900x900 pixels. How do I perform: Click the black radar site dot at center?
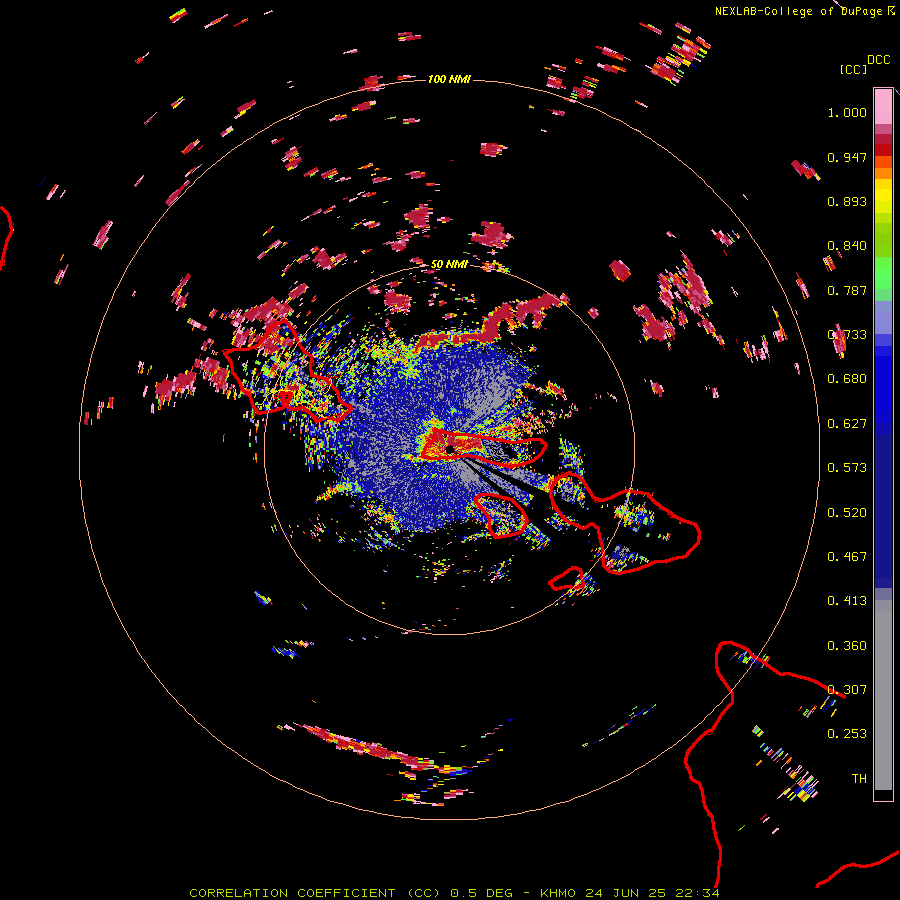(450, 449)
